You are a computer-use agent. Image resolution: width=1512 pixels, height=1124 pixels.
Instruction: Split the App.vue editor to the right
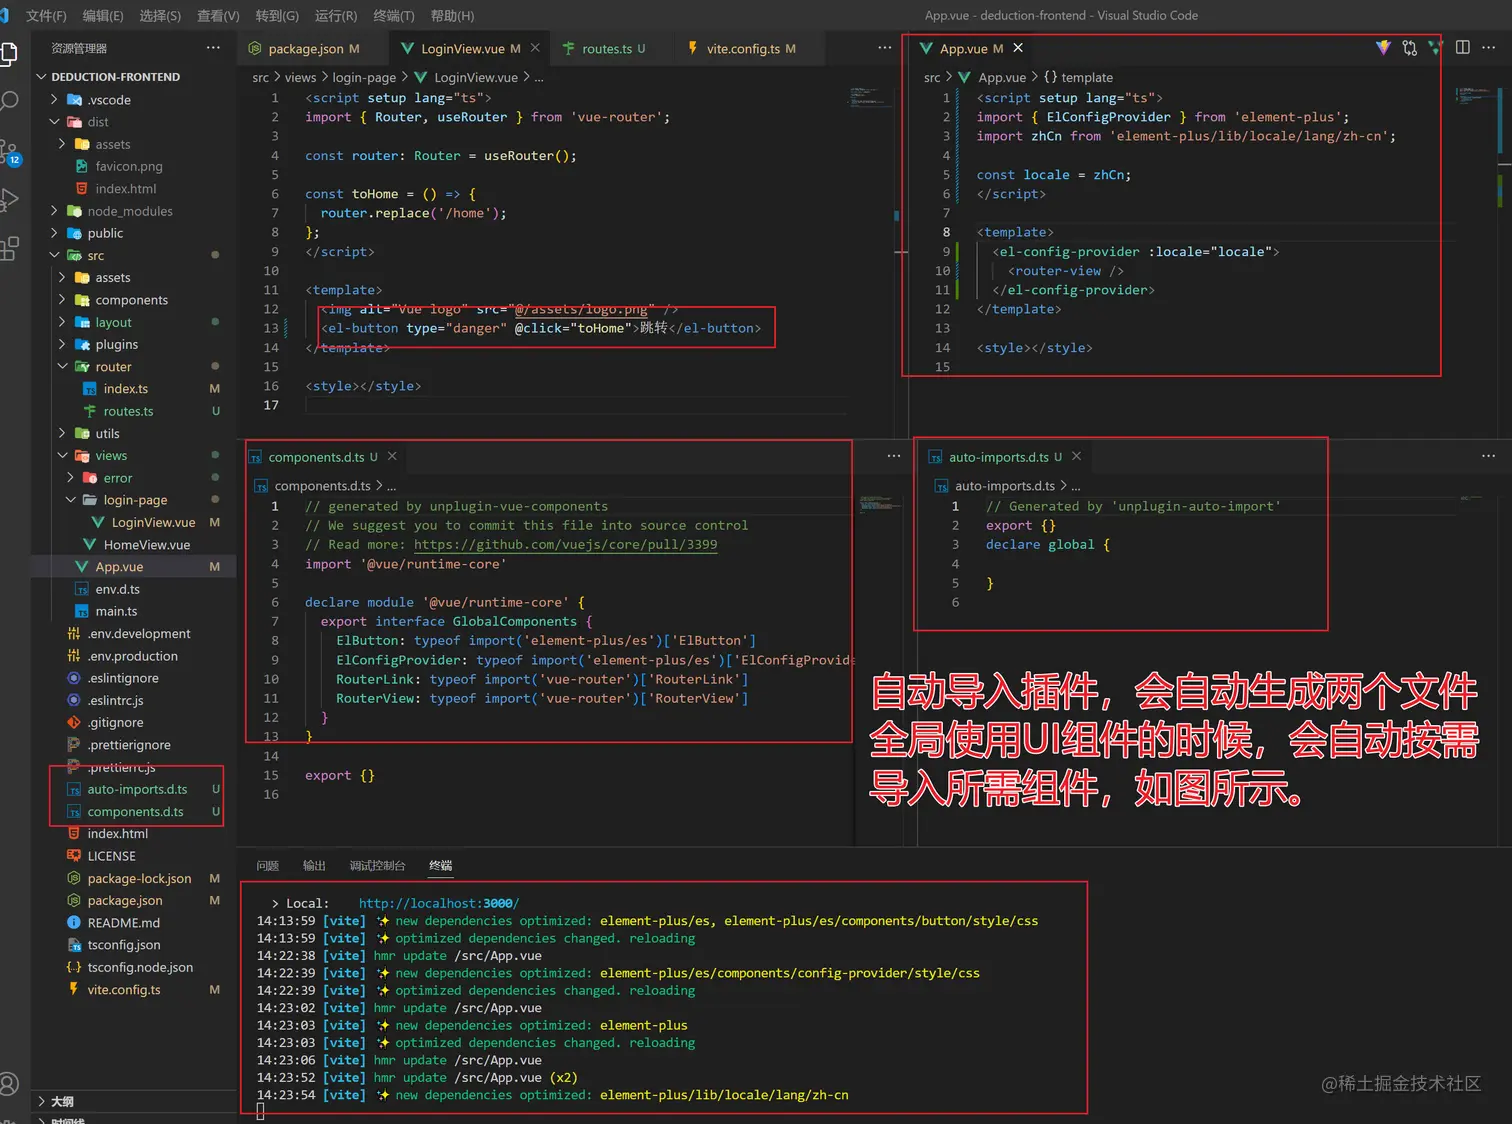point(1463,48)
